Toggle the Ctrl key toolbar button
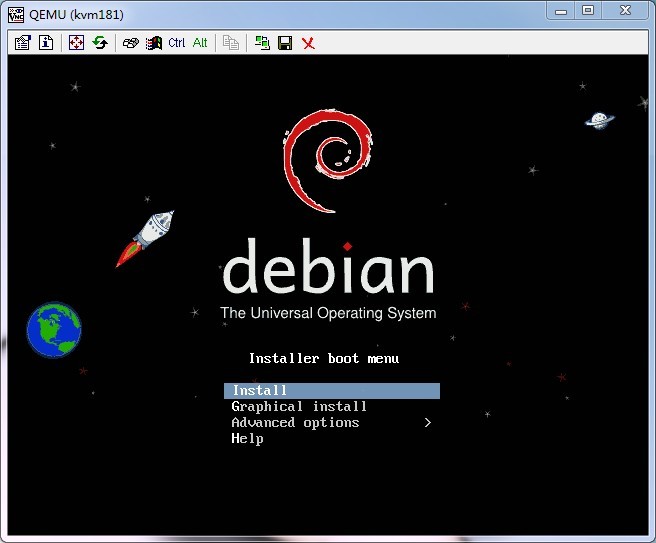 click(177, 42)
